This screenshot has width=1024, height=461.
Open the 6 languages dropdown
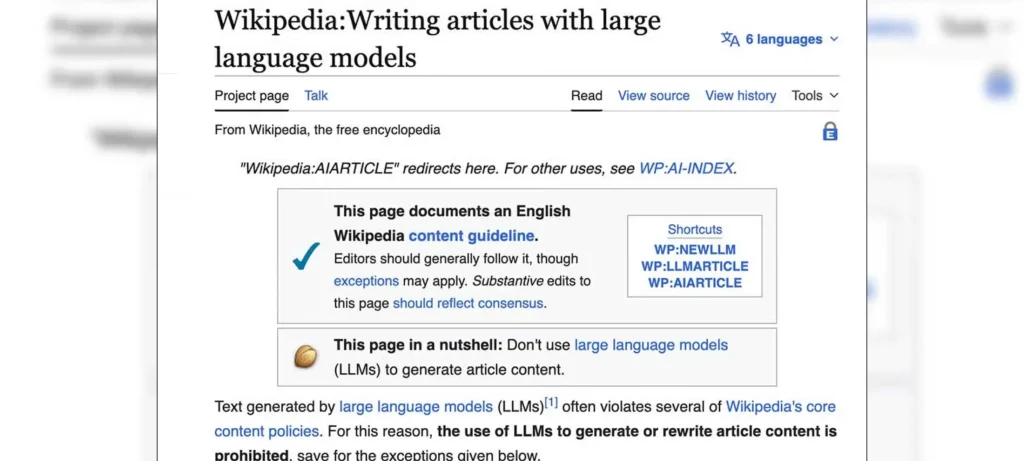click(x=780, y=39)
